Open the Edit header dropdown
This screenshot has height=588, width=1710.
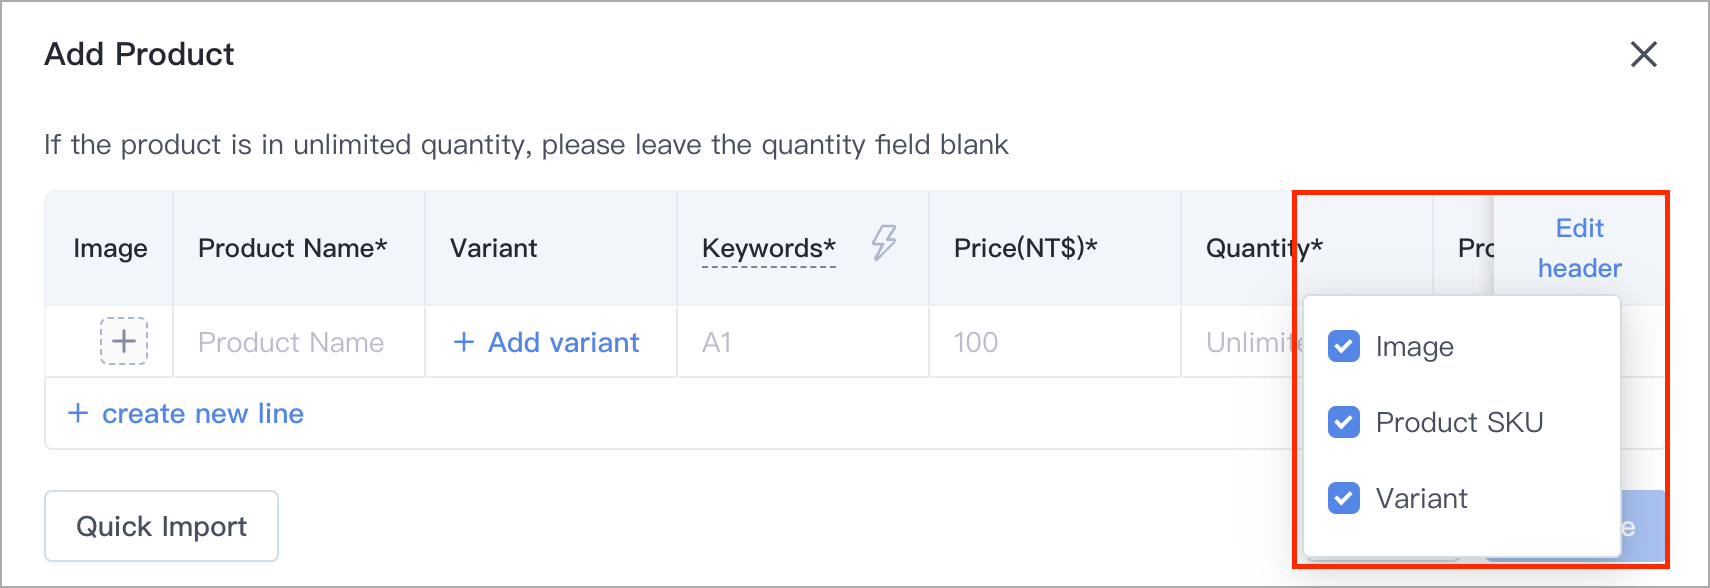(1580, 248)
